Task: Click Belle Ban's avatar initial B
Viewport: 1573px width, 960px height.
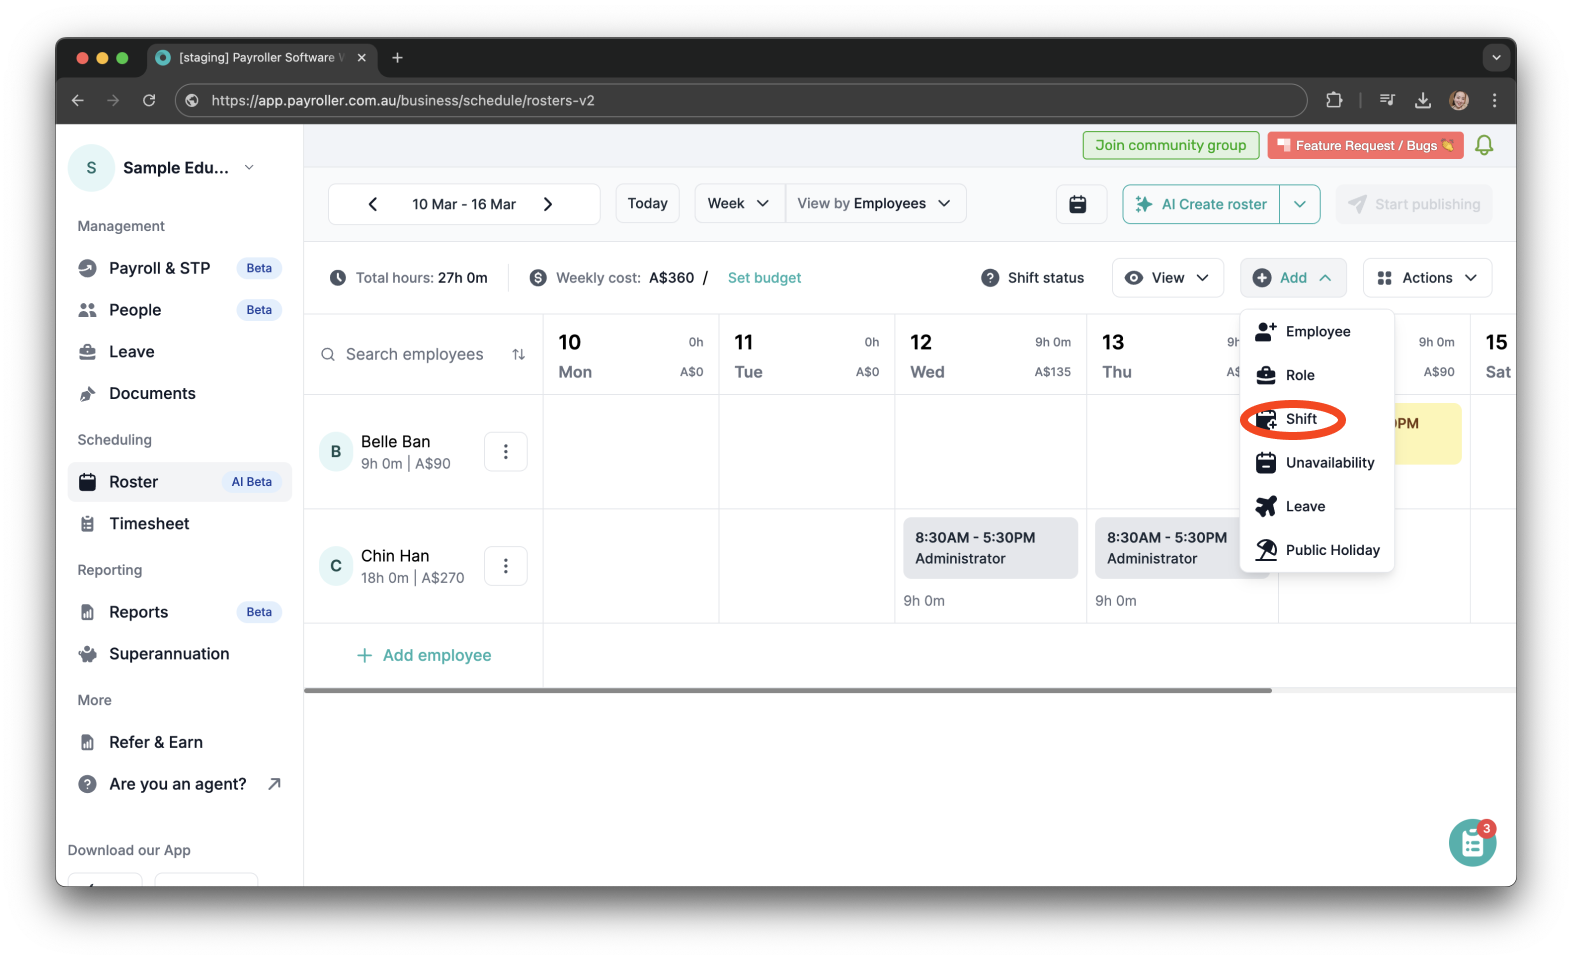Action: pyautogui.click(x=336, y=452)
